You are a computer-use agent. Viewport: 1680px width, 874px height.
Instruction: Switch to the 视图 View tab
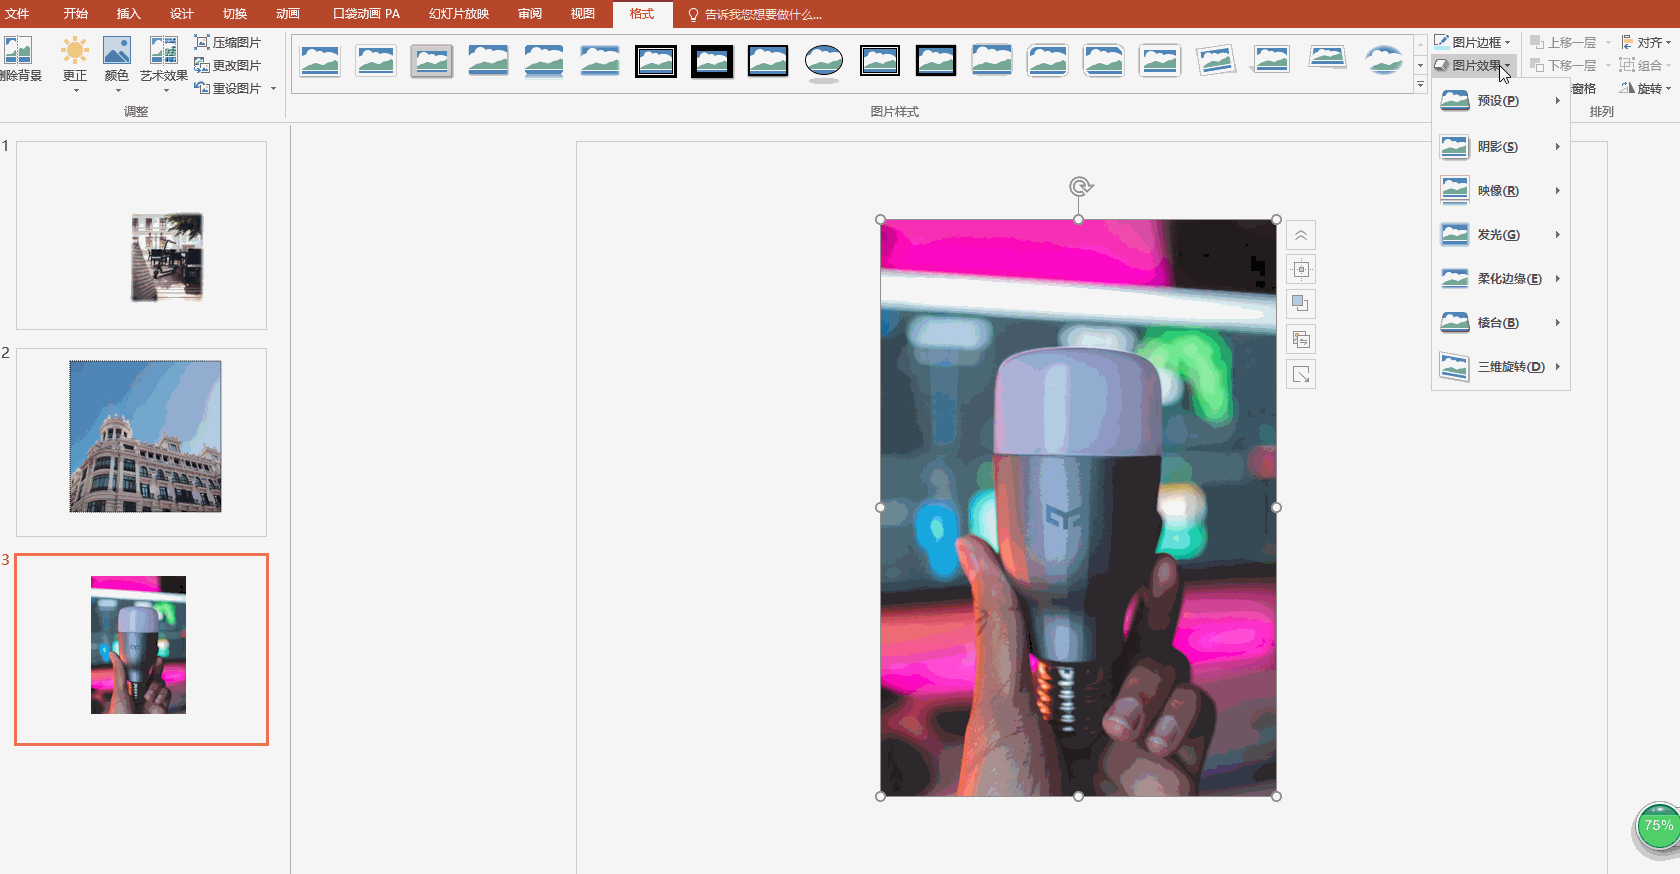point(582,14)
